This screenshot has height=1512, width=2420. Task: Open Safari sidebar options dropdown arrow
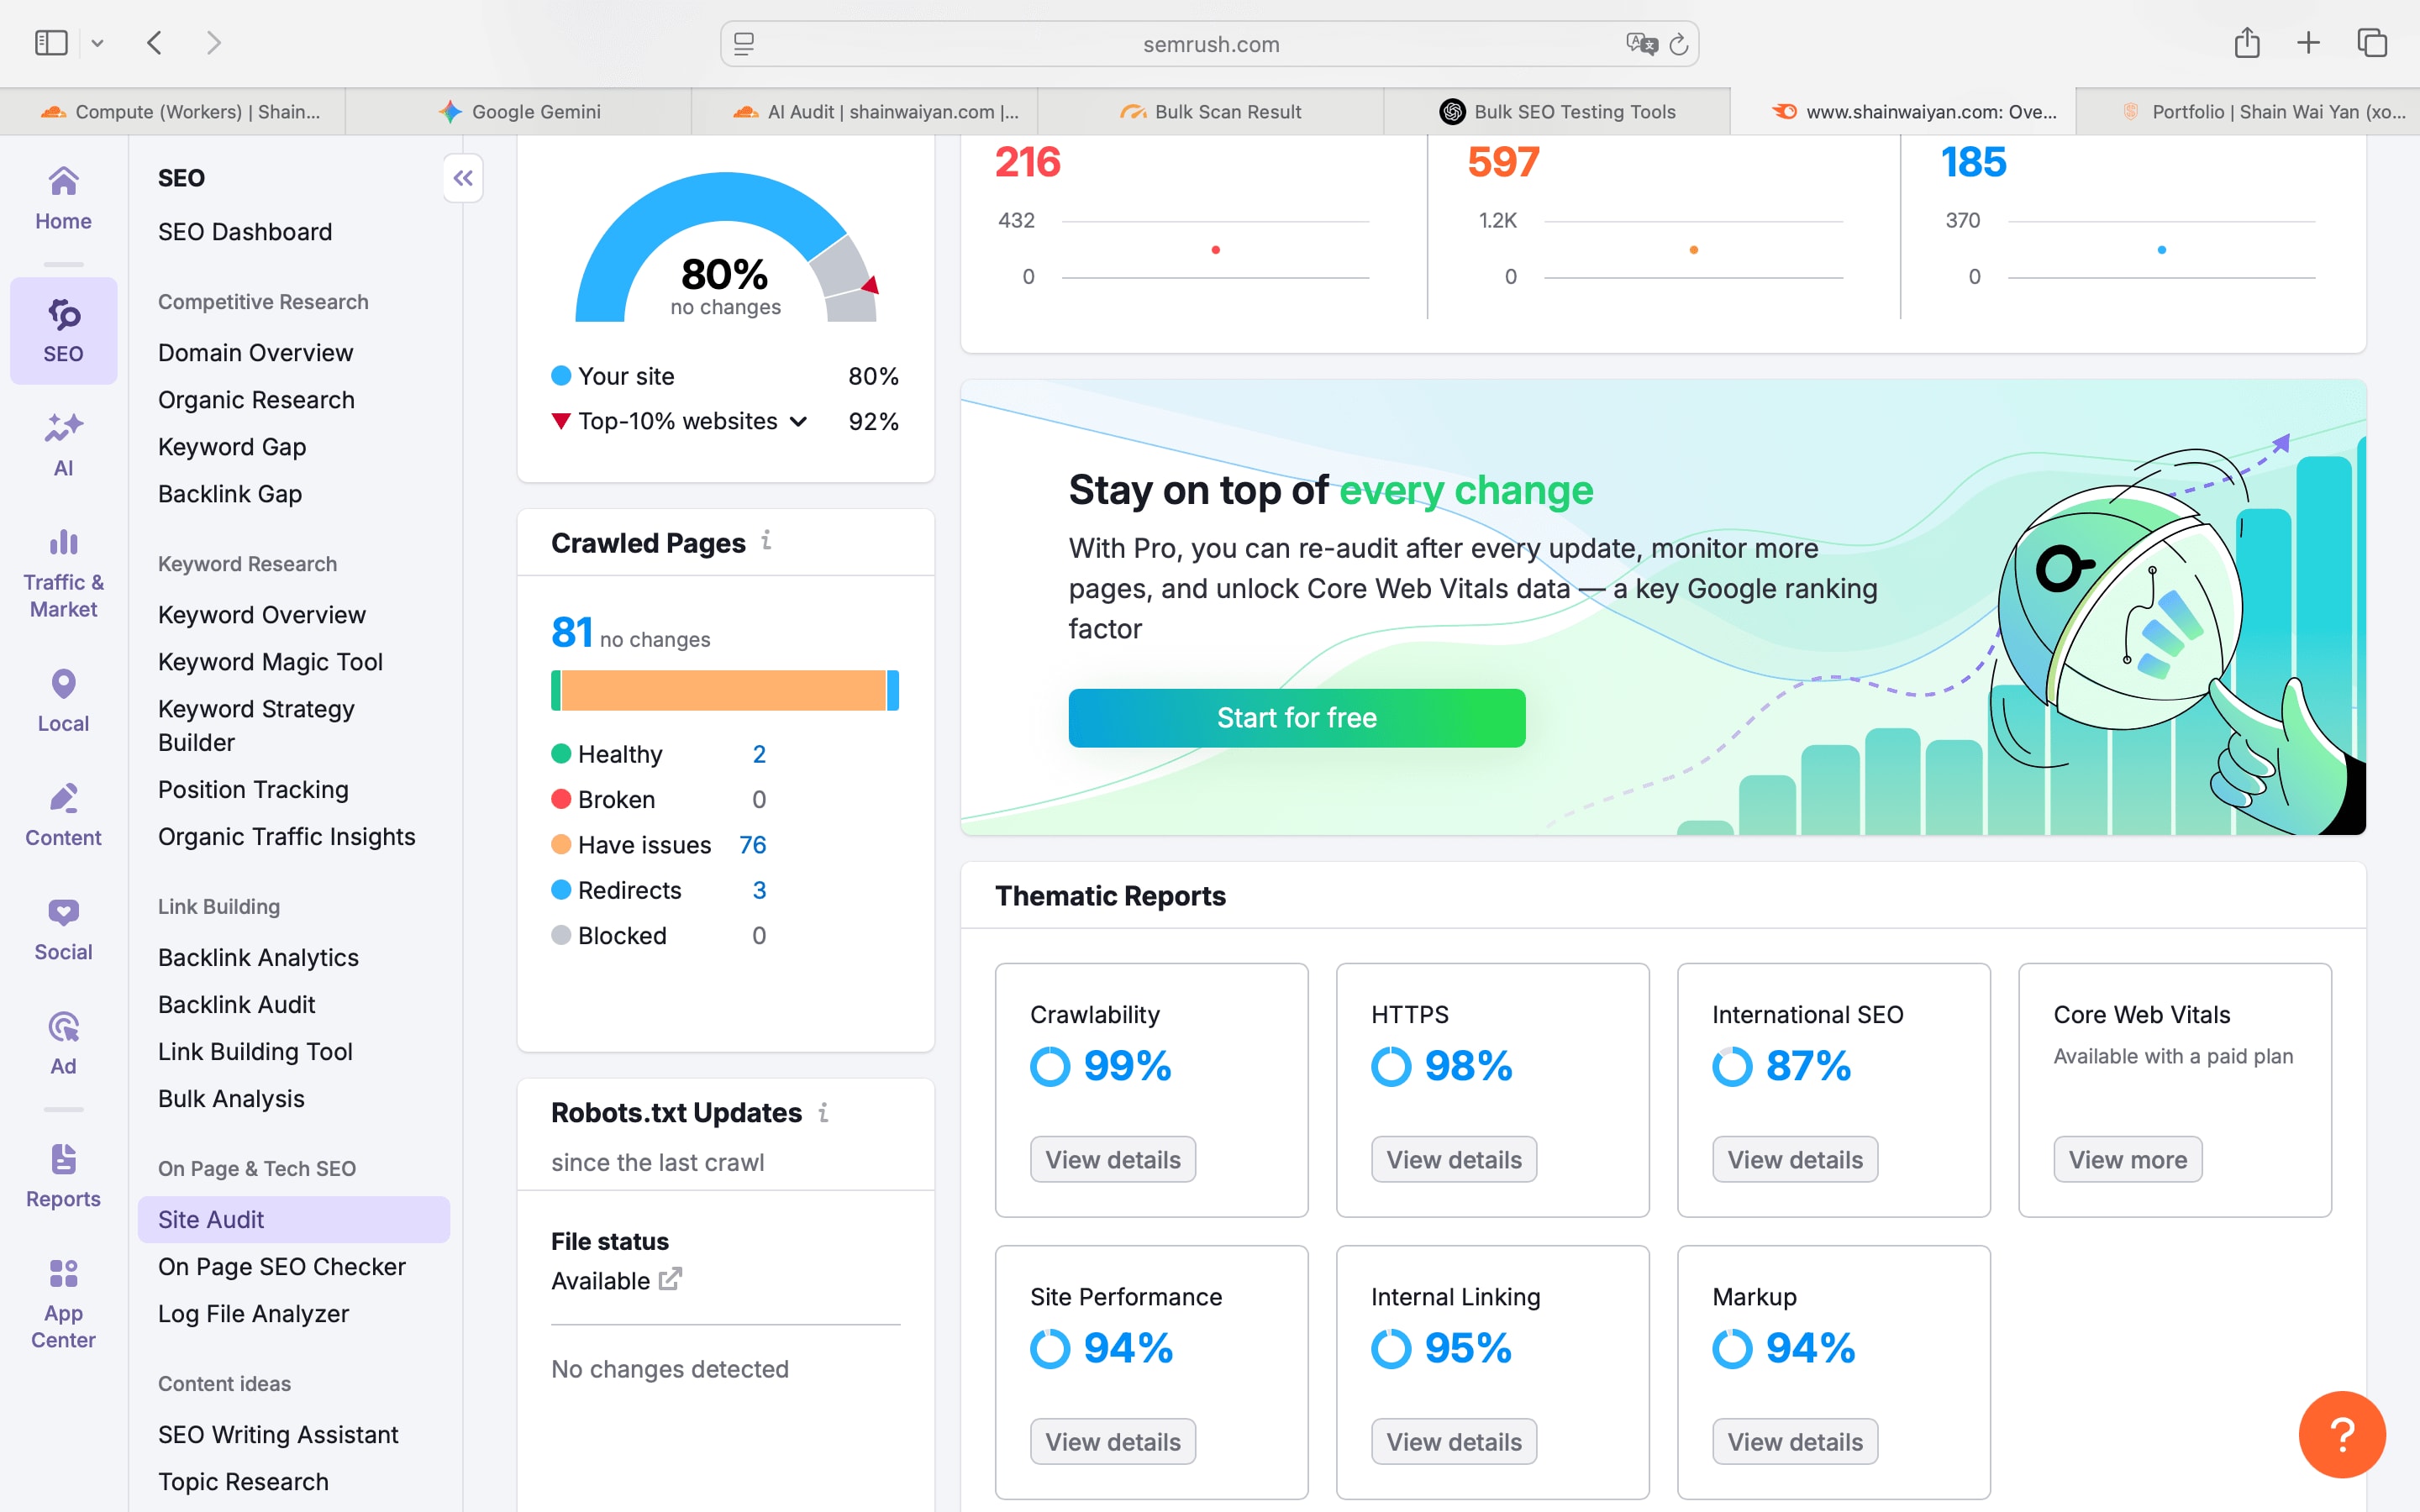coord(97,43)
